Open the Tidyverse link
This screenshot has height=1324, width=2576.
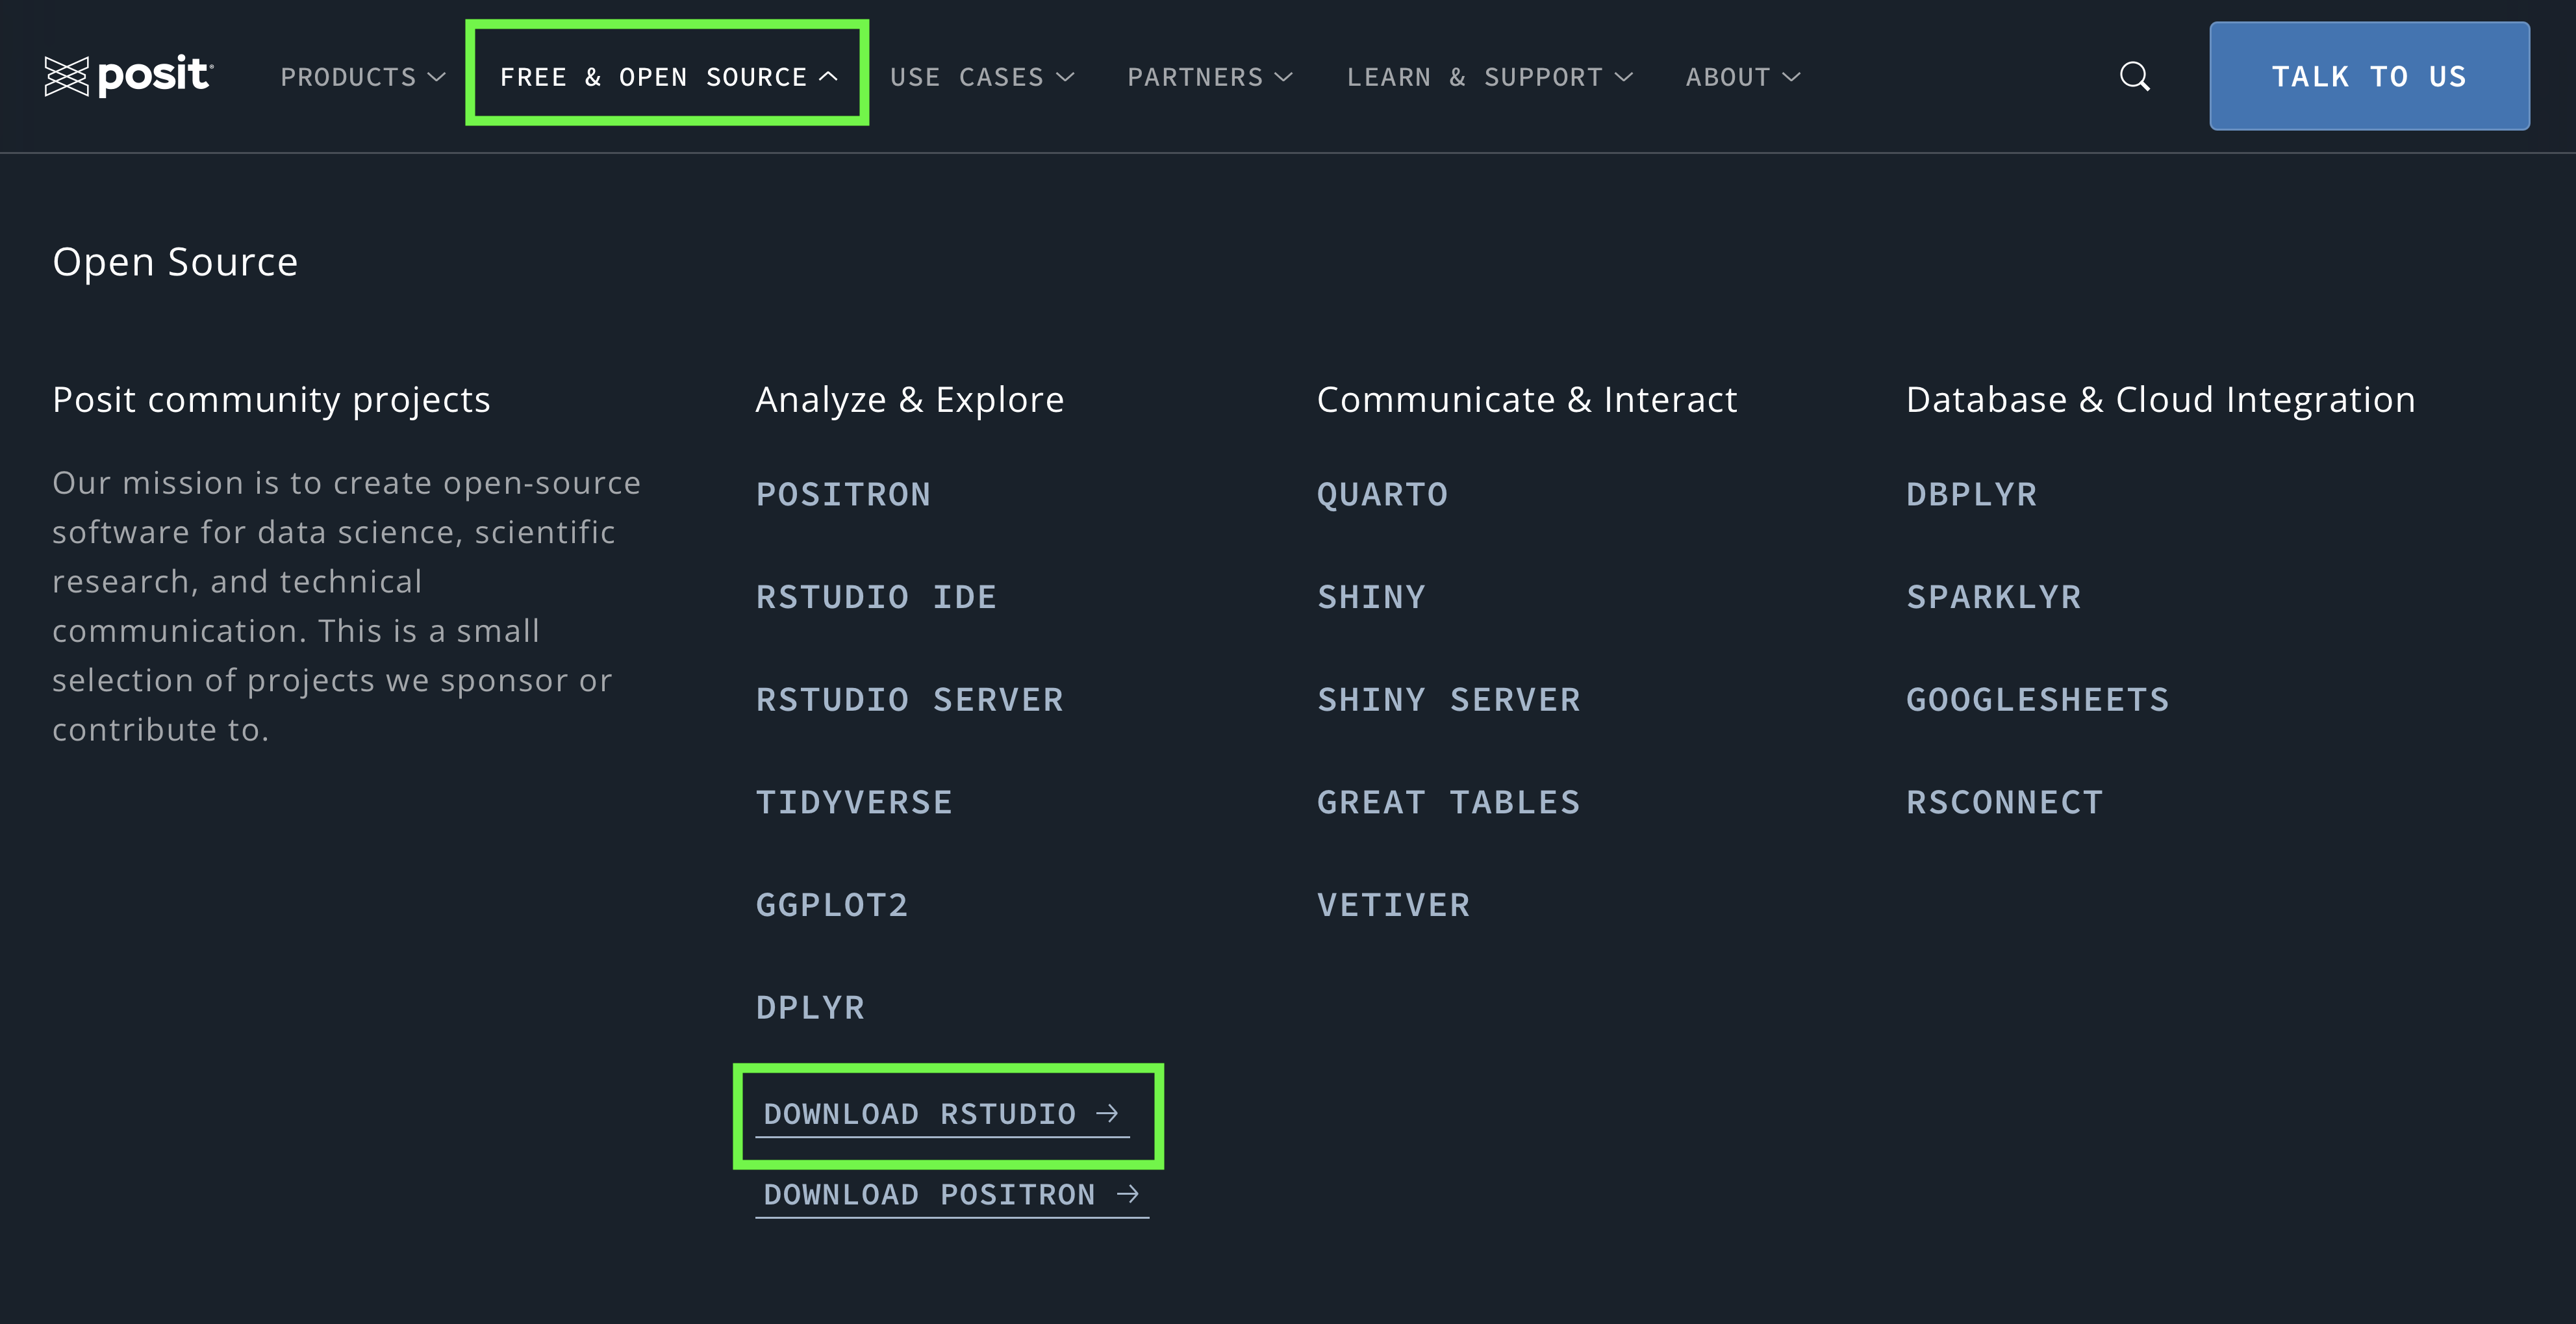[x=854, y=802]
